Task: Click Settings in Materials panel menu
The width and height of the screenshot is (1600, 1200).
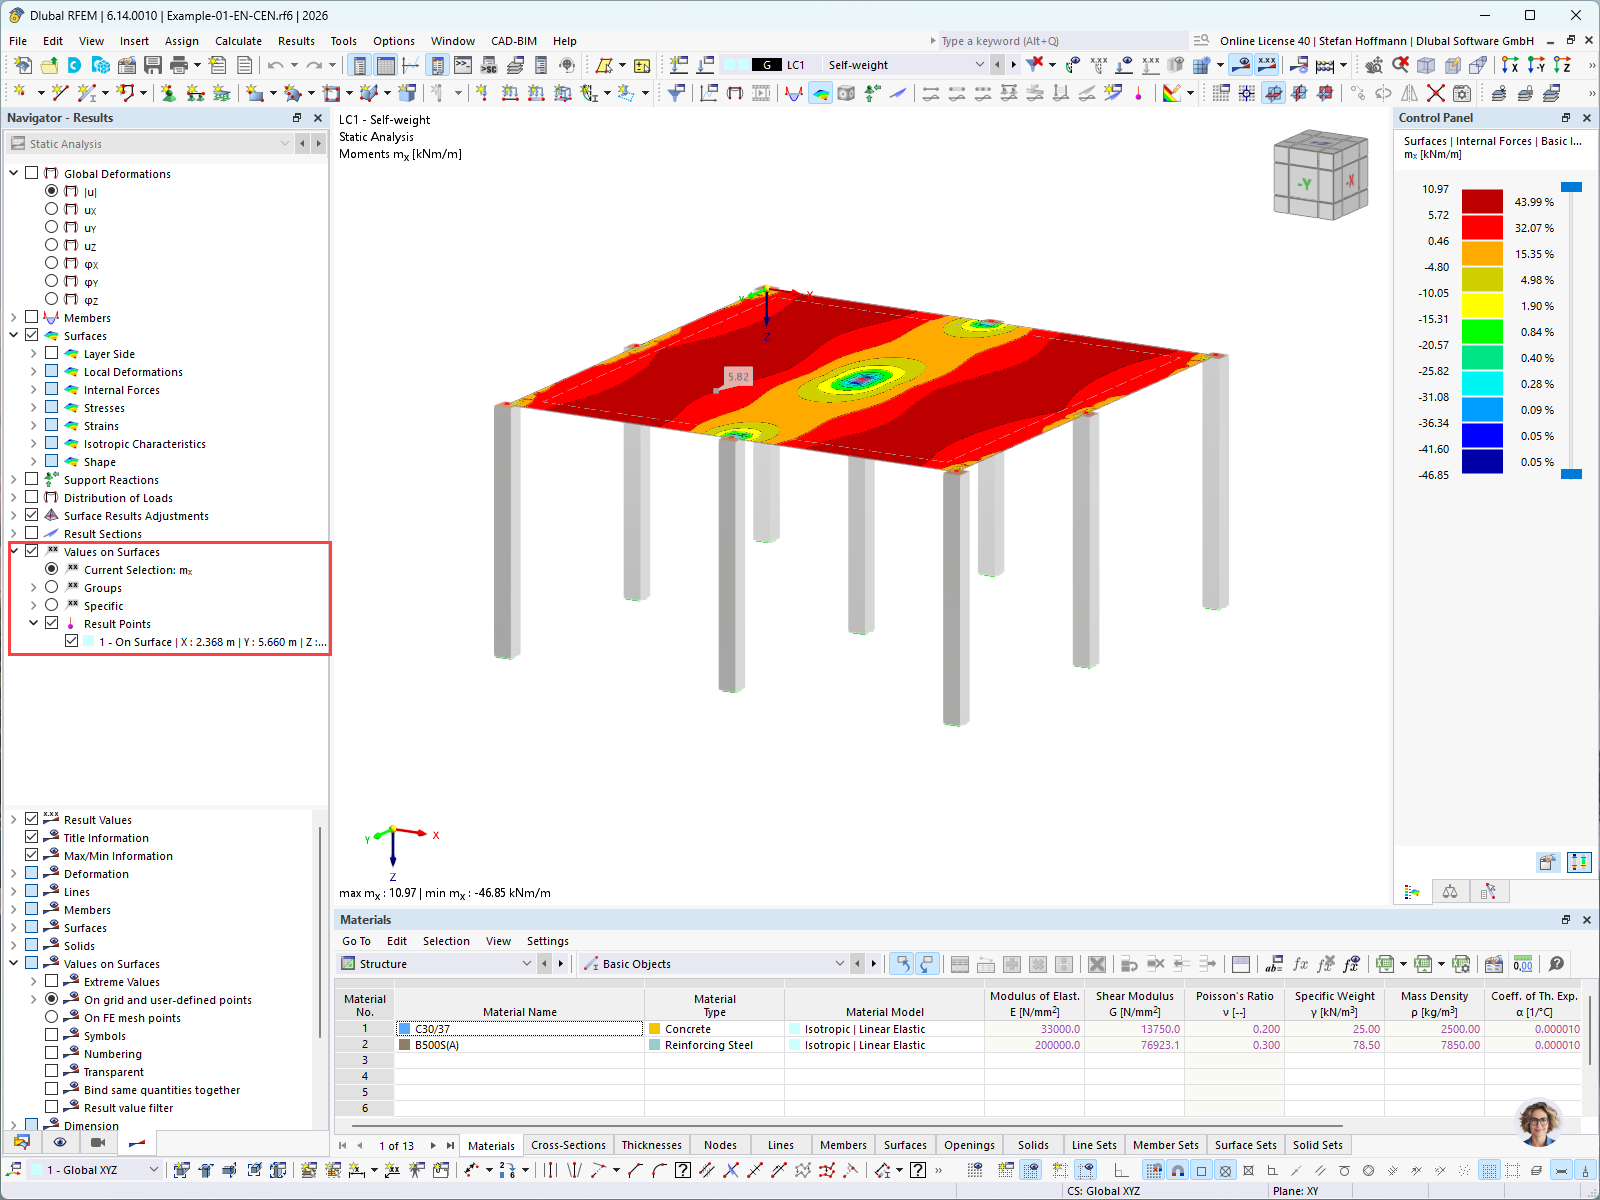Action: coord(547,941)
